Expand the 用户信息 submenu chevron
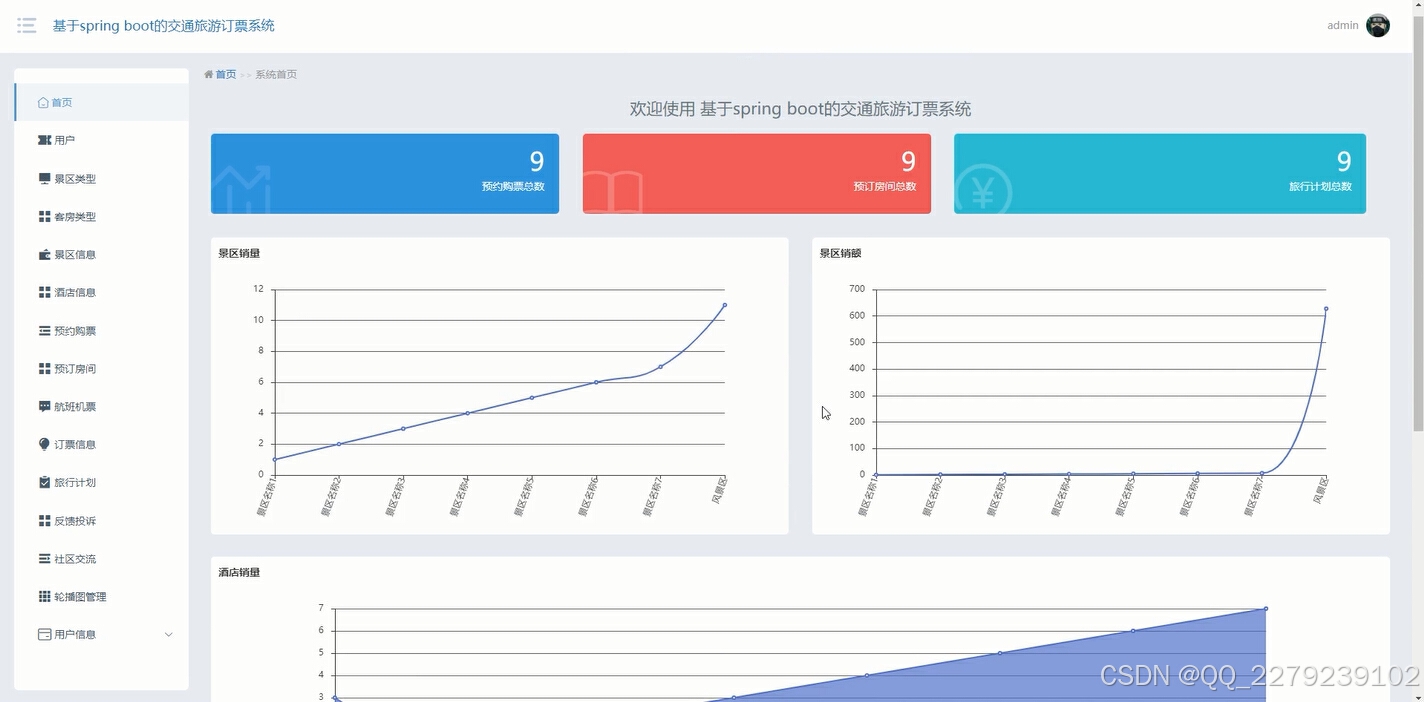This screenshot has width=1424, height=702. point(168,635)
